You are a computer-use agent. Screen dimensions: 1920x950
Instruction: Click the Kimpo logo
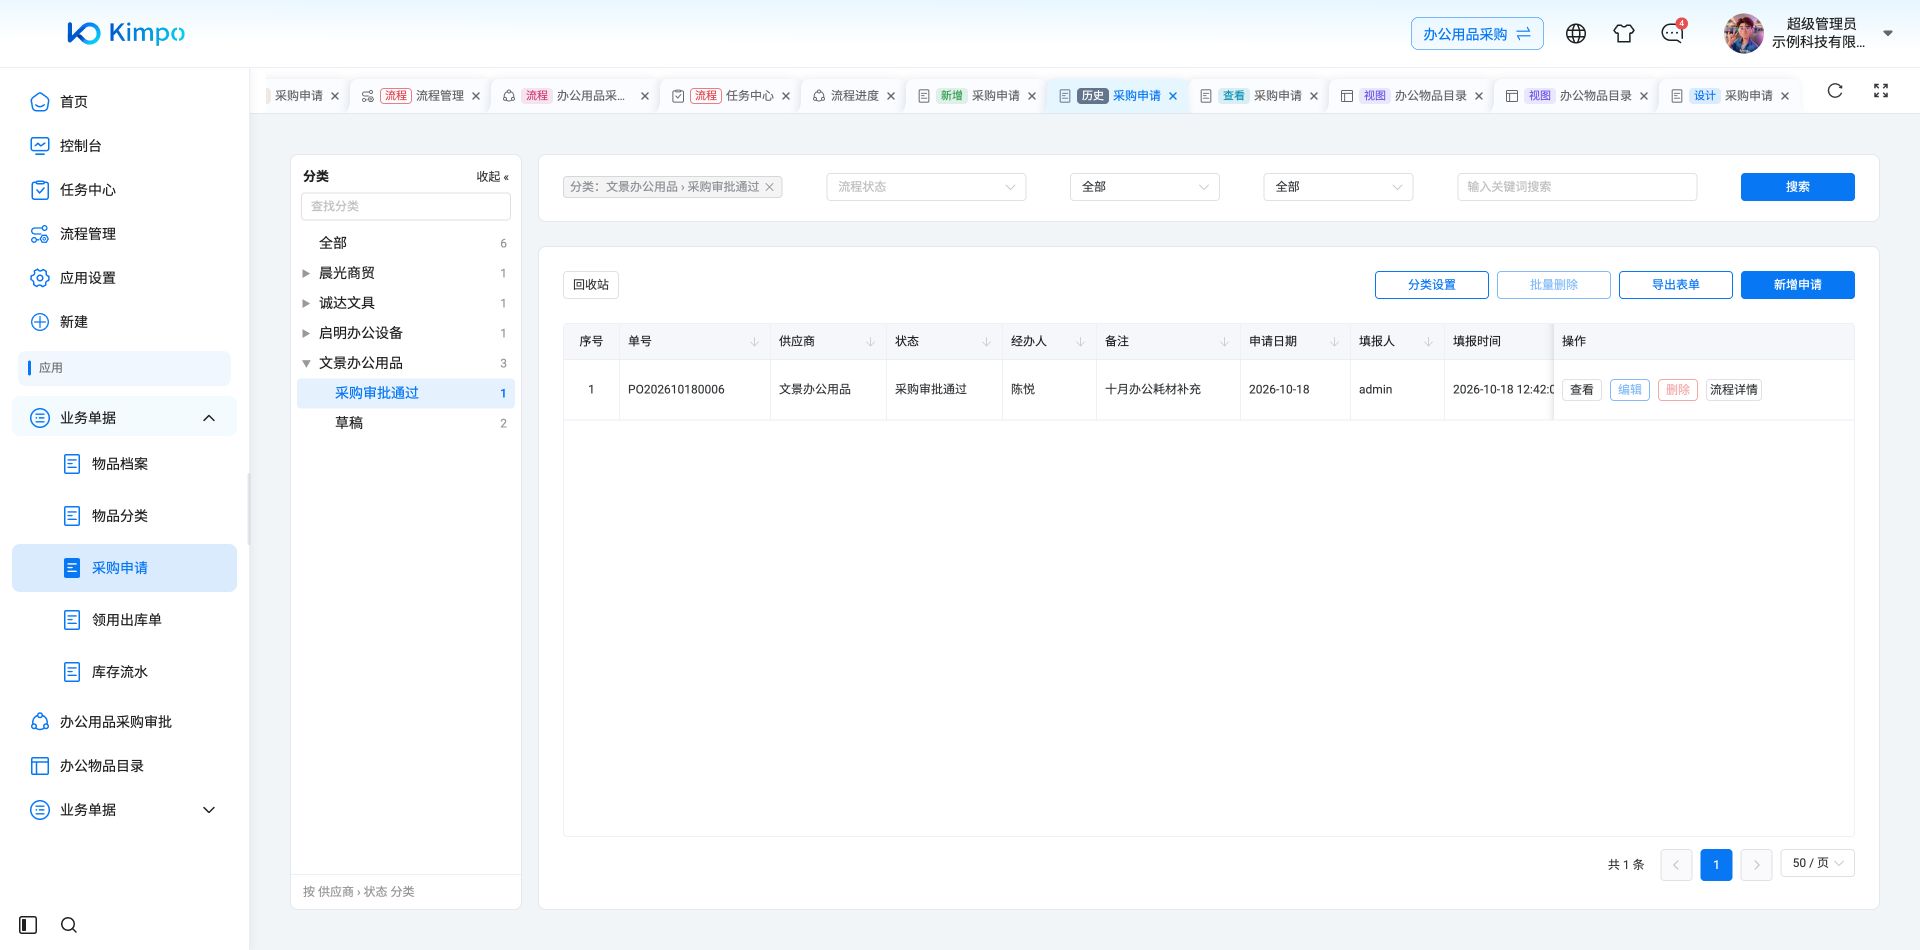126,33
